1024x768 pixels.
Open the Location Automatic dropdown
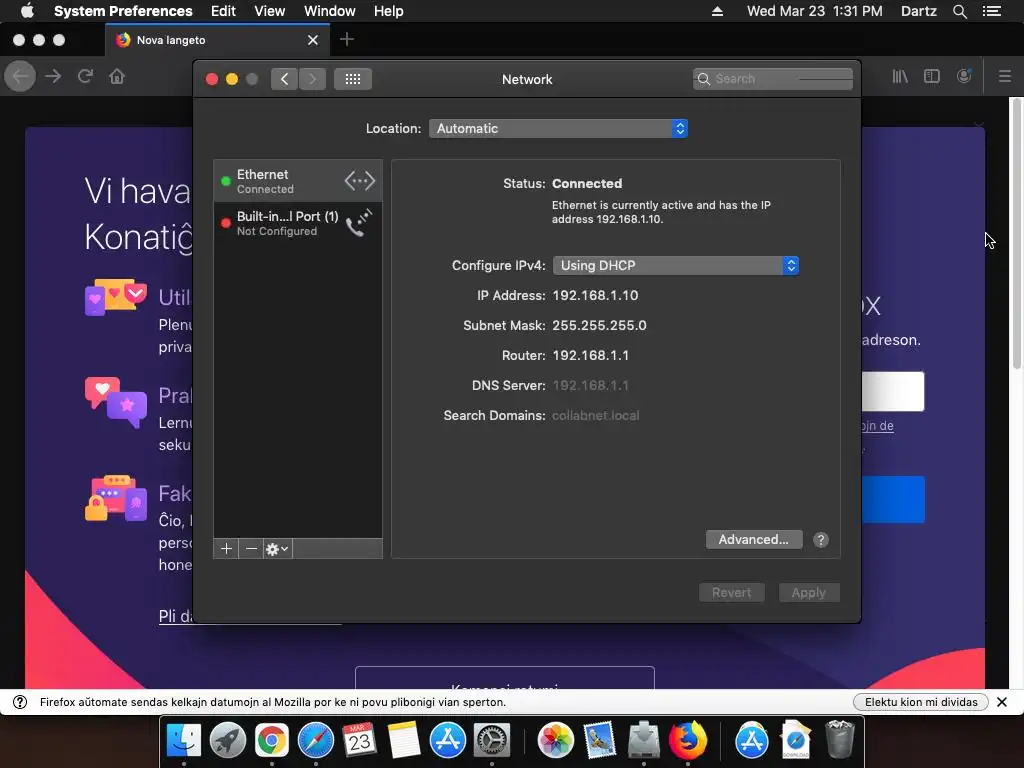click(558, 129)
